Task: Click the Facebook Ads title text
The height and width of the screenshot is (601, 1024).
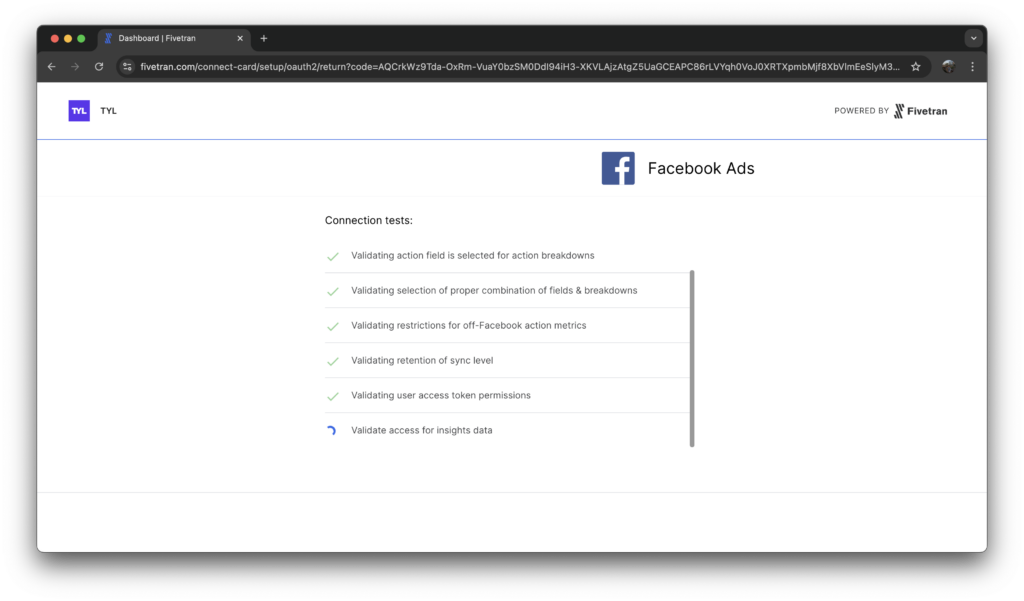Action: click(x=701, y=168)
